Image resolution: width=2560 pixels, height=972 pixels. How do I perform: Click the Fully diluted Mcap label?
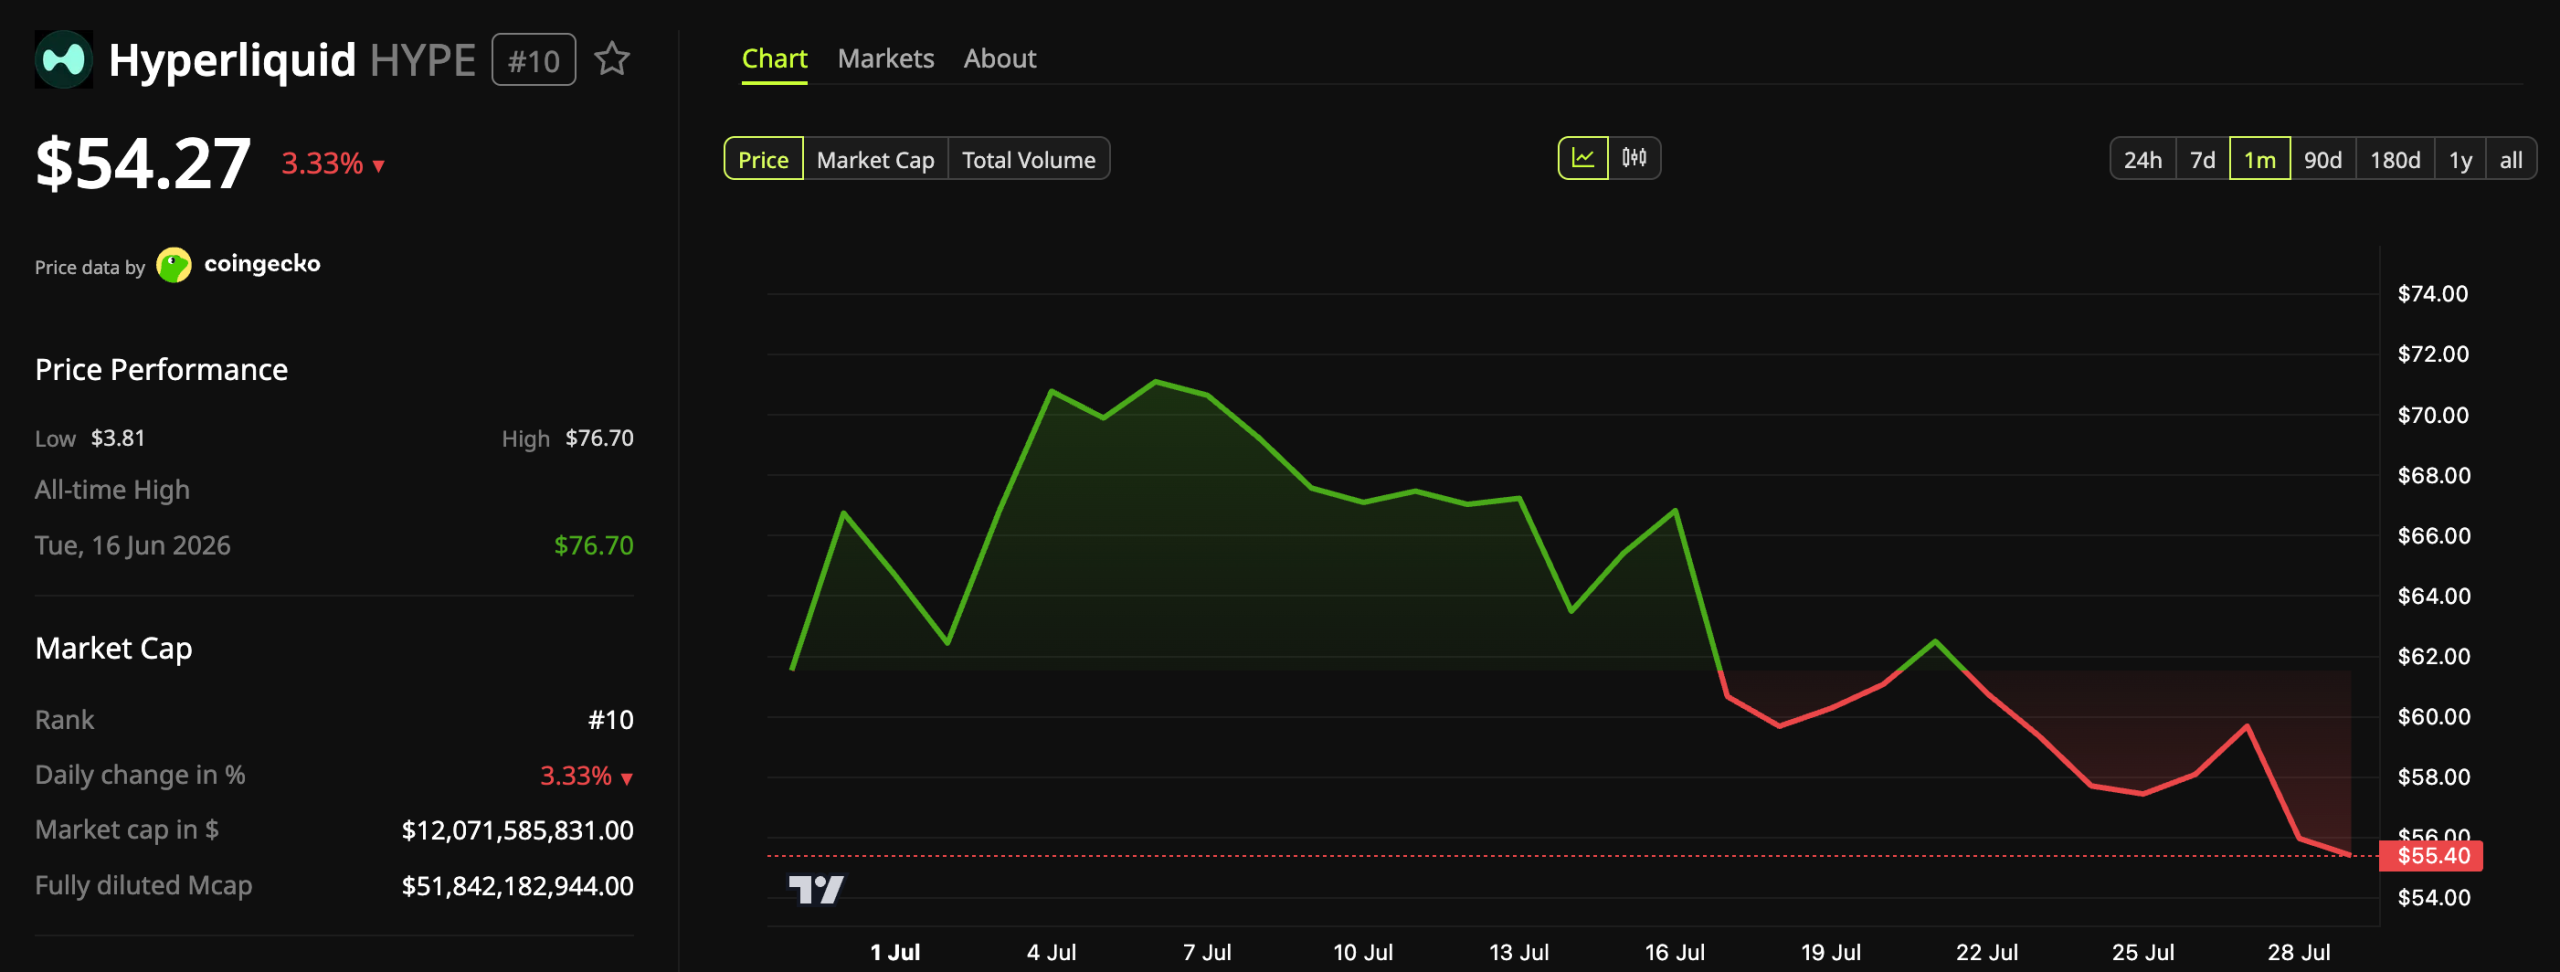point(143,886)
